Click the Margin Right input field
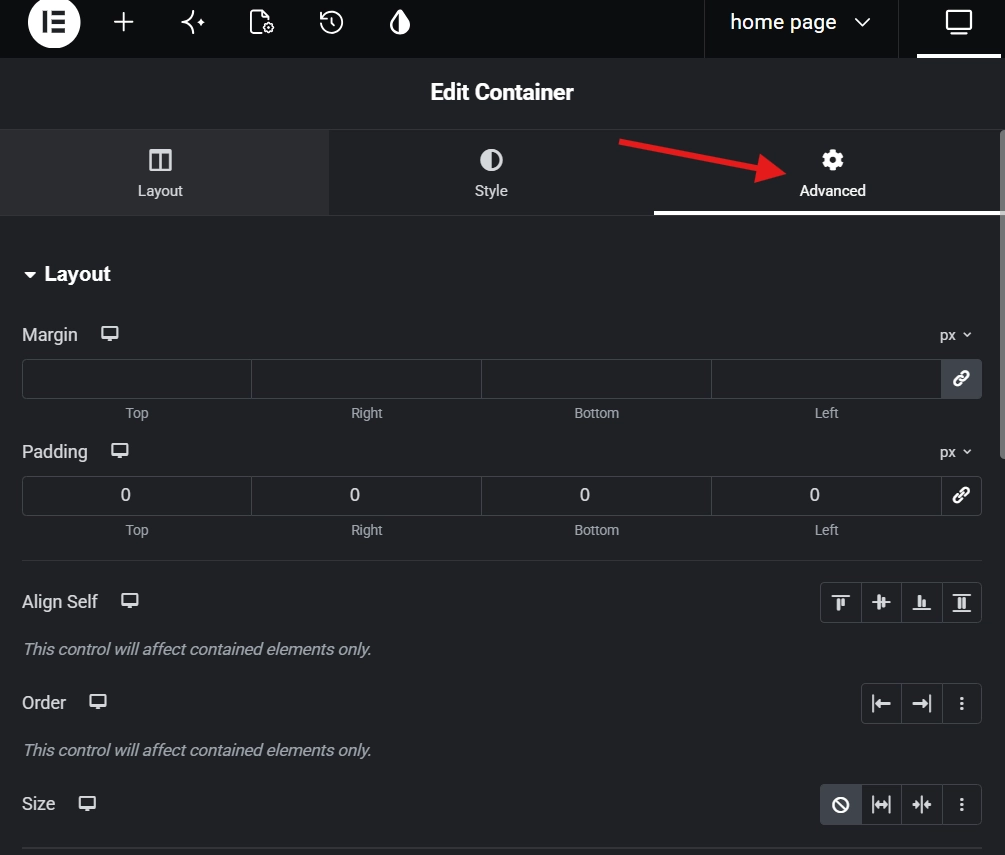 (367, 379)
